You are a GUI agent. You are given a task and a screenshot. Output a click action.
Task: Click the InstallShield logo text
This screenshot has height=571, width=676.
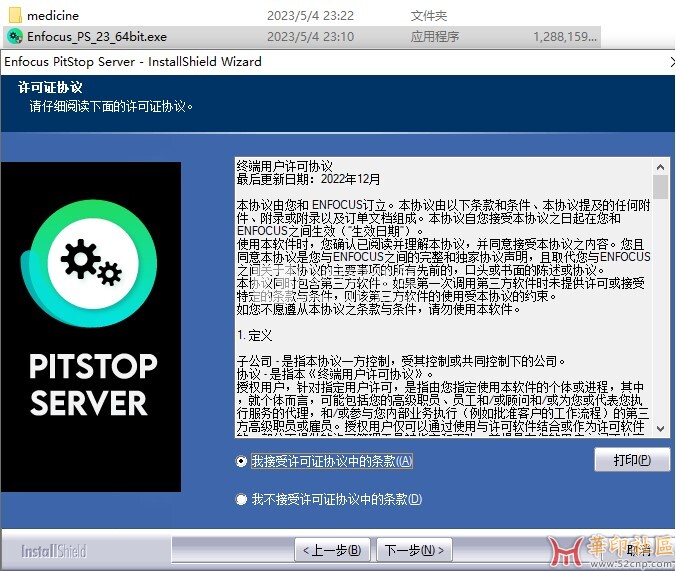tap(54, 551)
